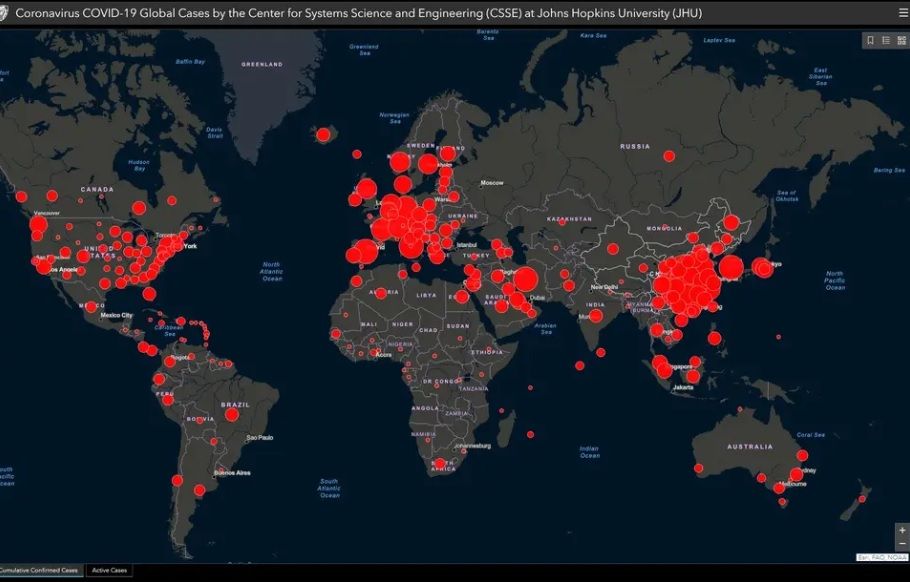Select the red marker on the Faroe Islands
The width and height of the screenshot is (910, 582).
click(357, 154)
